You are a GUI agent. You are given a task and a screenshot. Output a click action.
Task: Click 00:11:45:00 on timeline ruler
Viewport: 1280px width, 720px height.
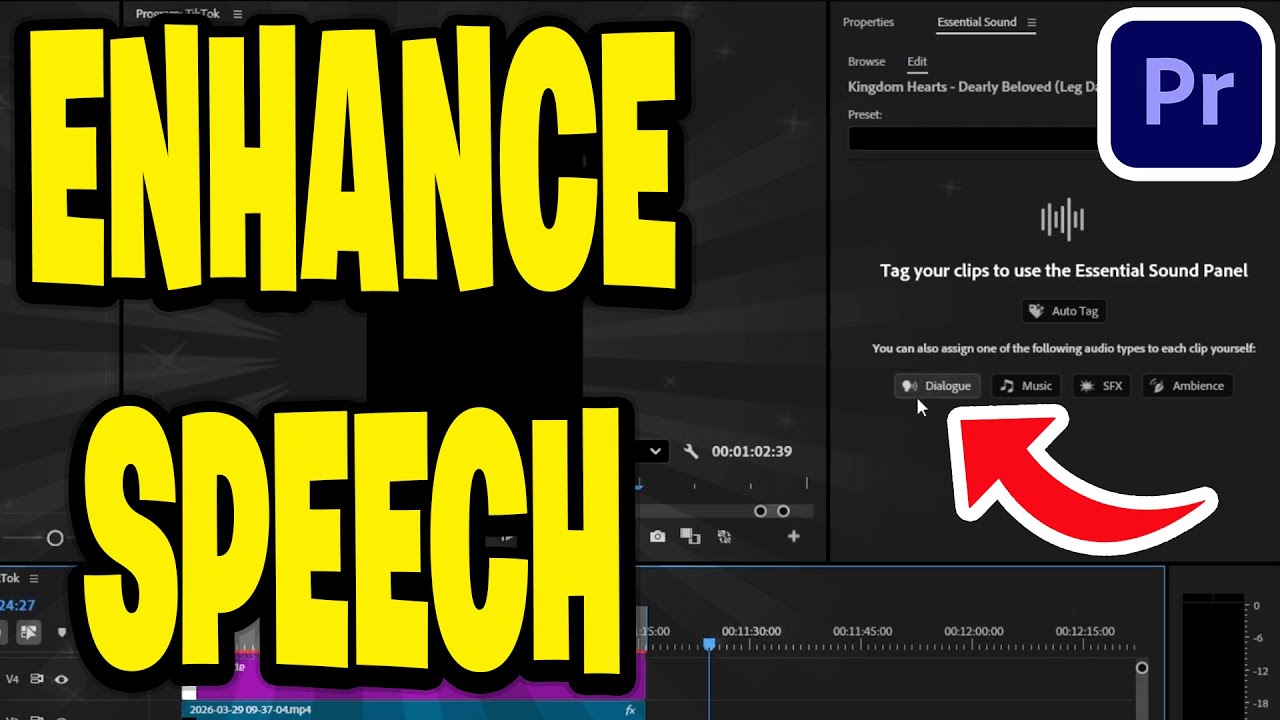point(863,632)
